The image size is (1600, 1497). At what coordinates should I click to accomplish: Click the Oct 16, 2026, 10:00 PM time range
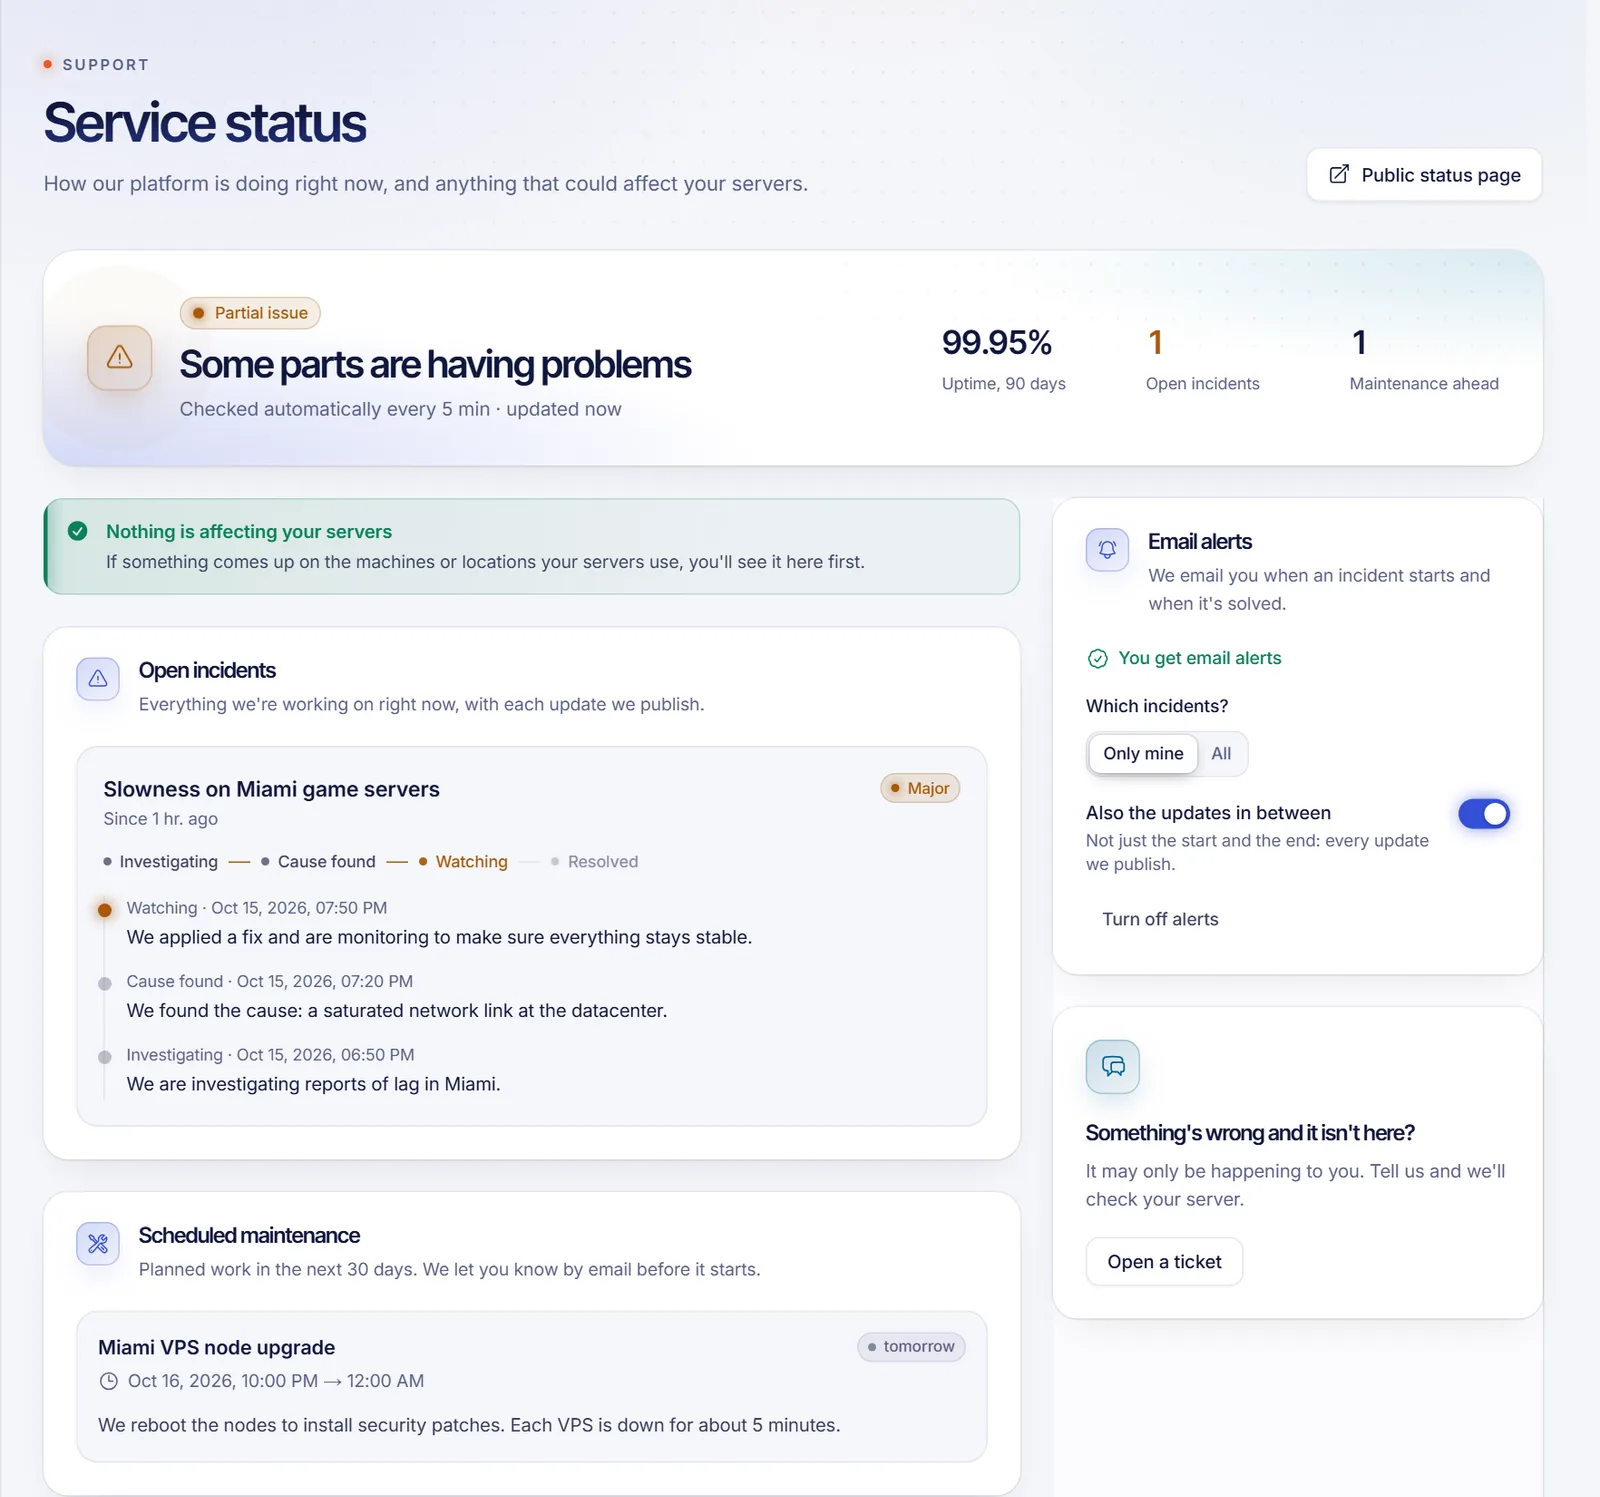pyautogui.click(x=276, y=1381)
